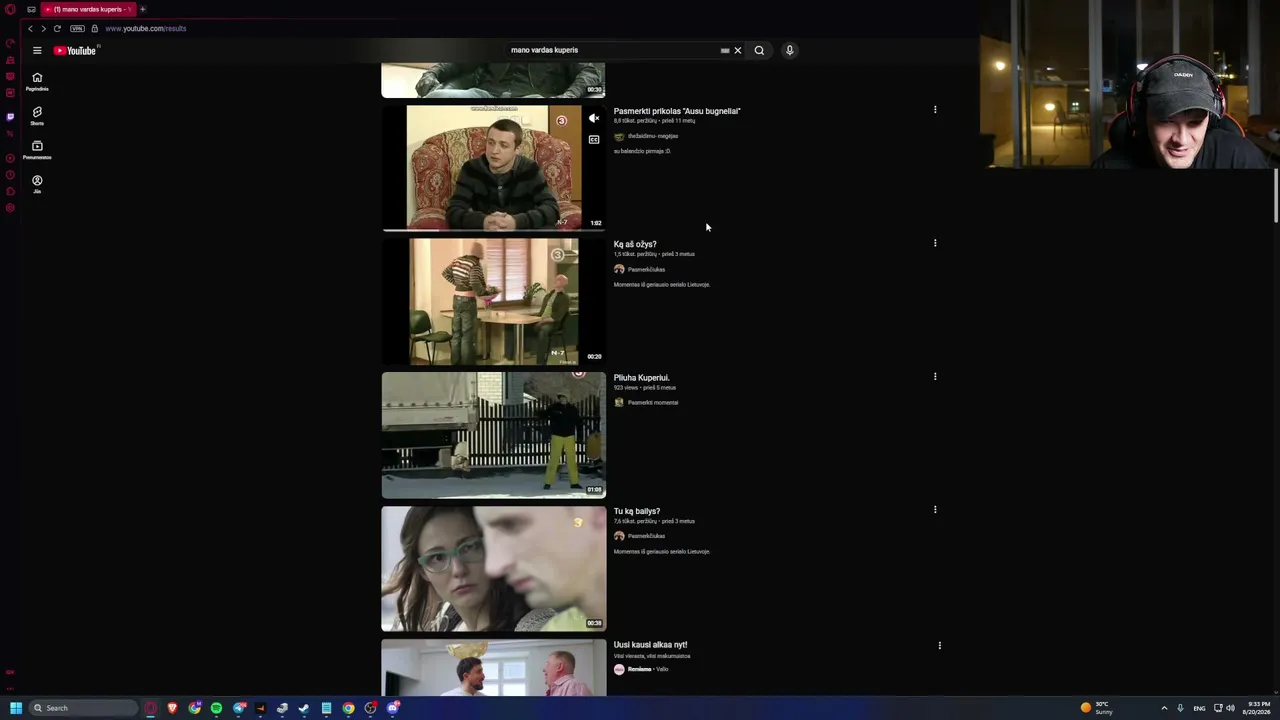Open sidebar settings gear in Opera
This screenshot has height=720, width=1280.
click(10, 208)
